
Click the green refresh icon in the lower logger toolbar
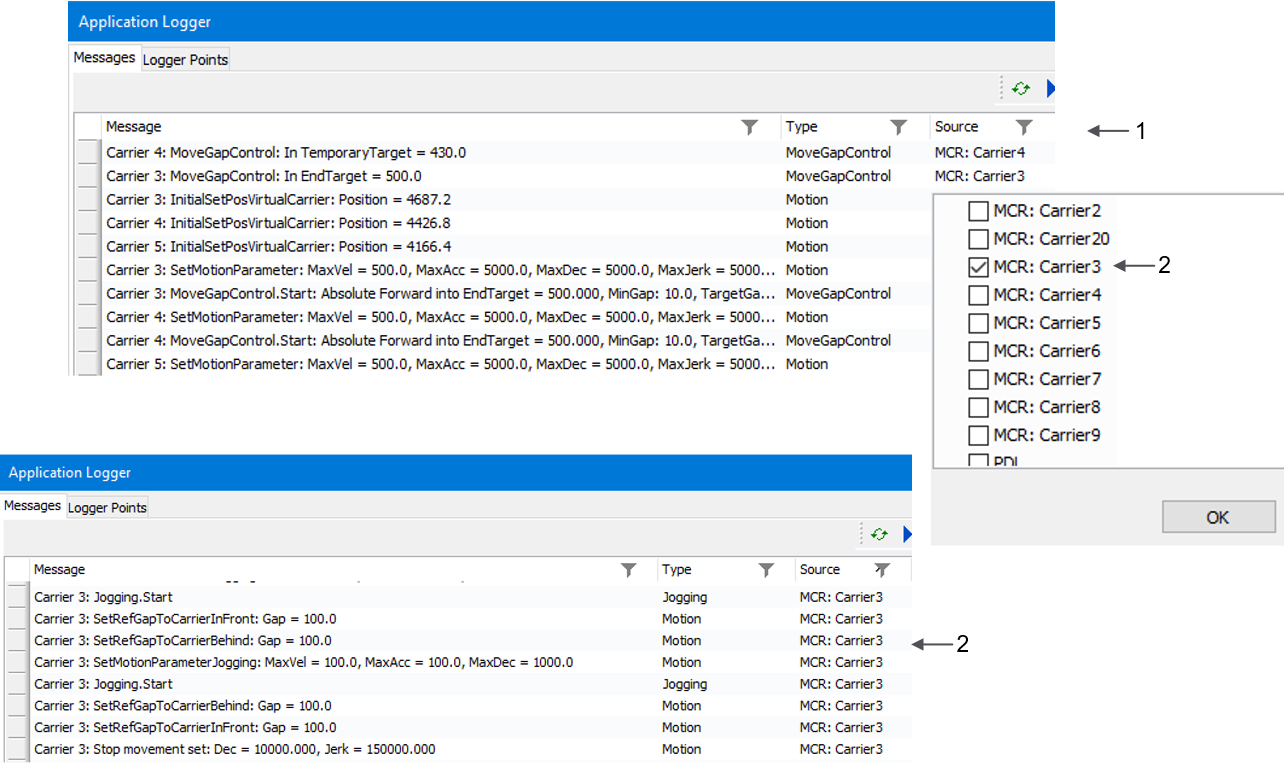(879, 534)
